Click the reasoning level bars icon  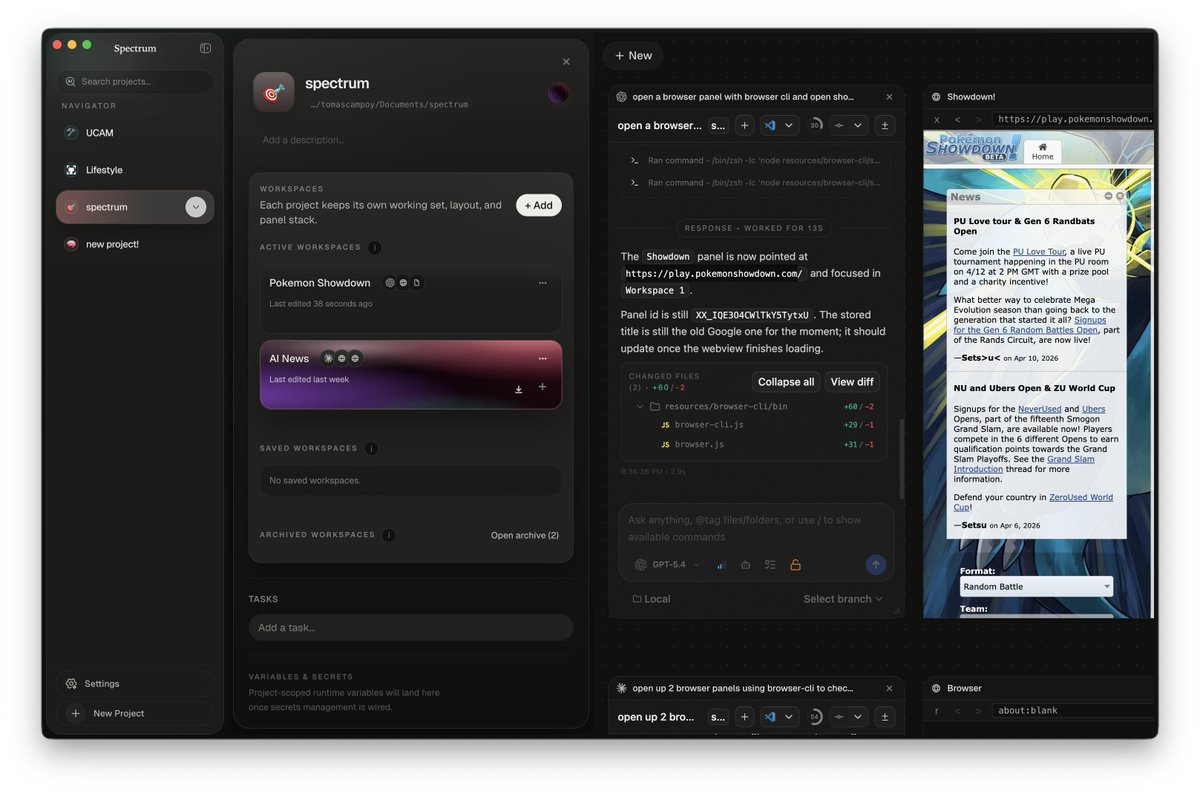tap(721, 565)
